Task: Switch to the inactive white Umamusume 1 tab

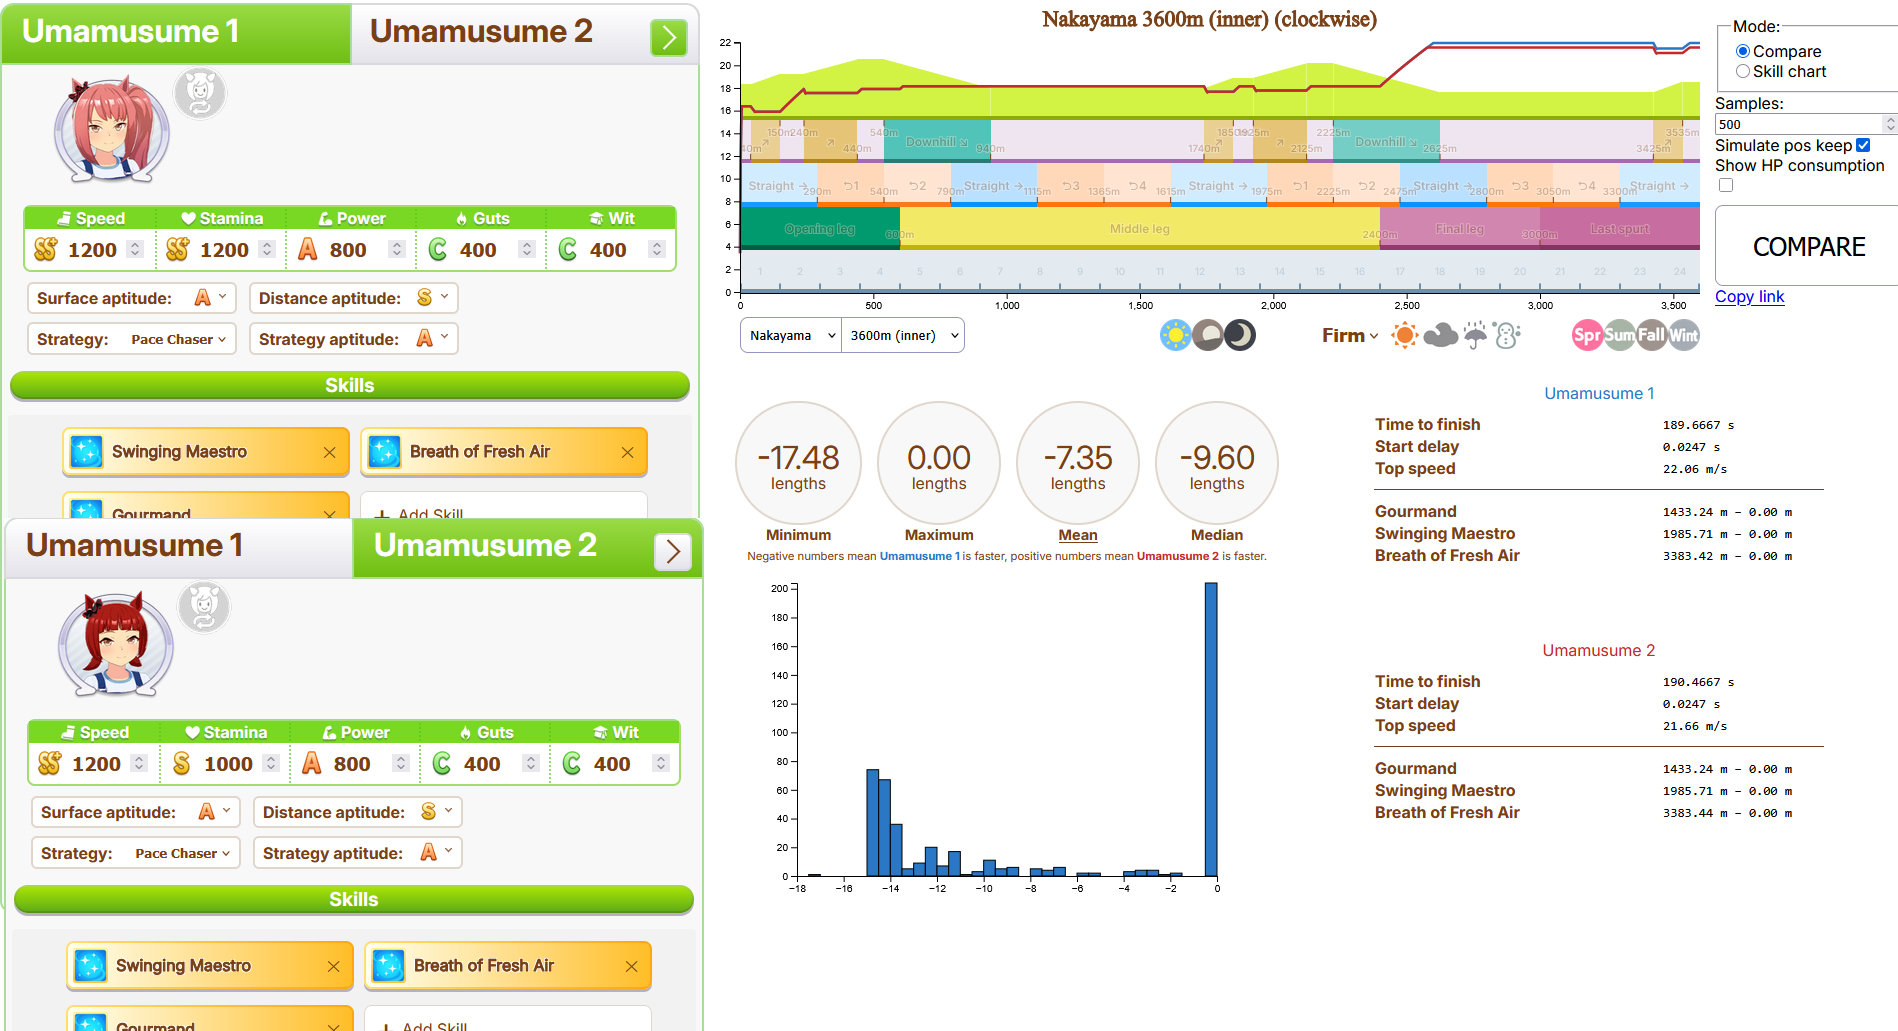Action: coord(179,547)
